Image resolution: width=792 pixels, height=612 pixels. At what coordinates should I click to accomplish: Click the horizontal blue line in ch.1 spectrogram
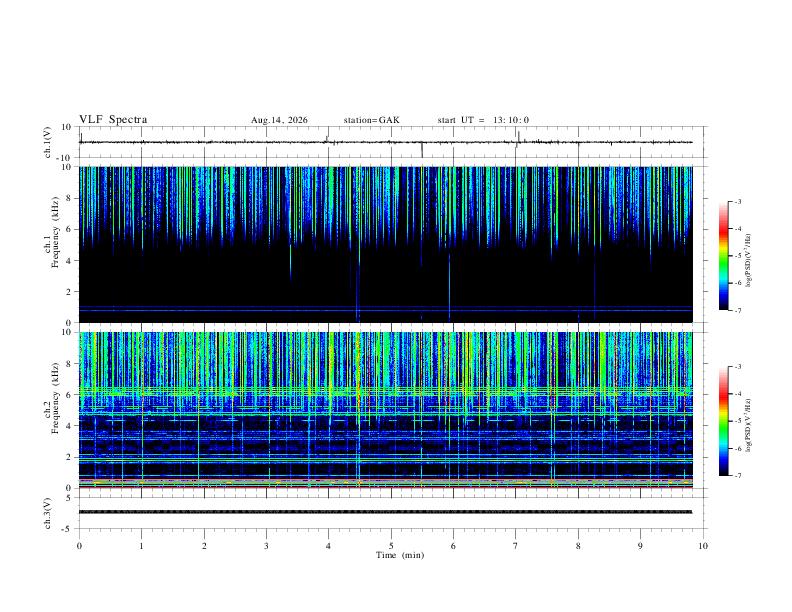[385, 309]
